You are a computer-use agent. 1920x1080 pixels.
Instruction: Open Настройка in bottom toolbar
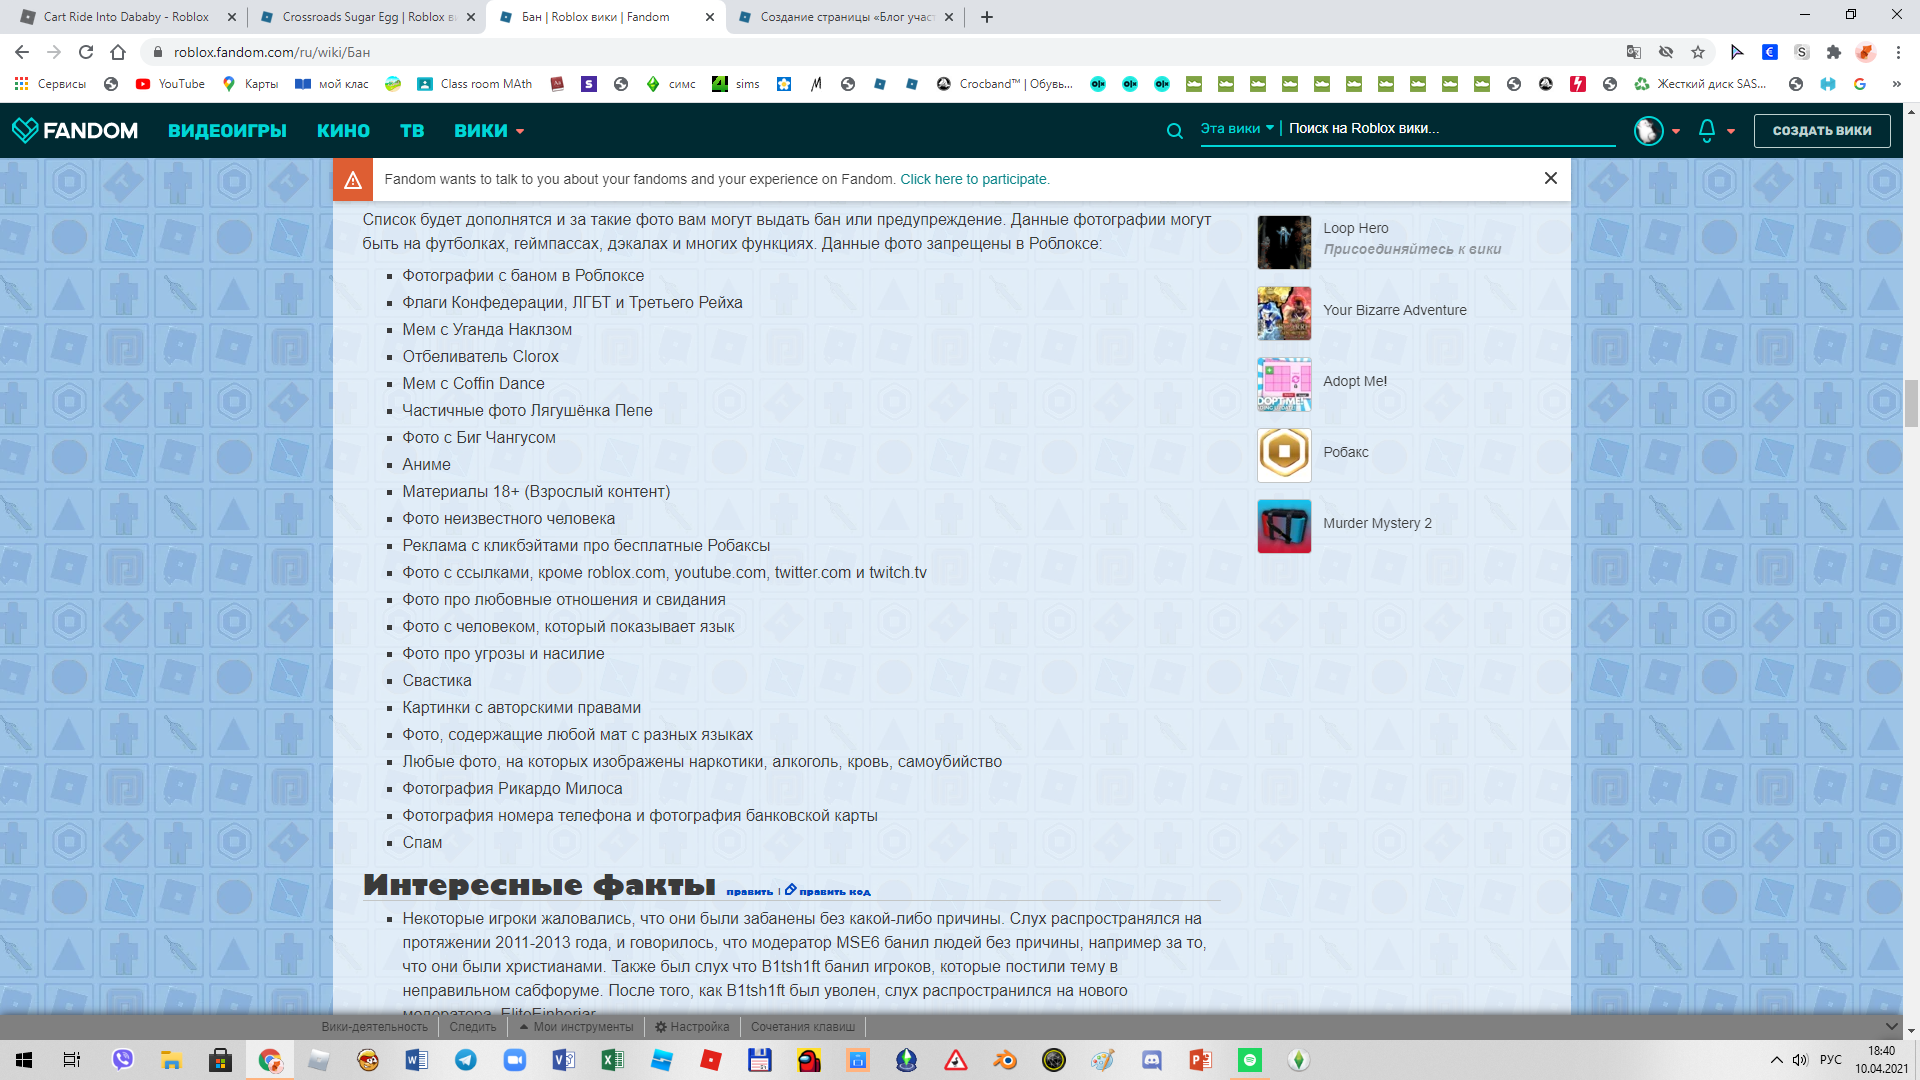692,1027
